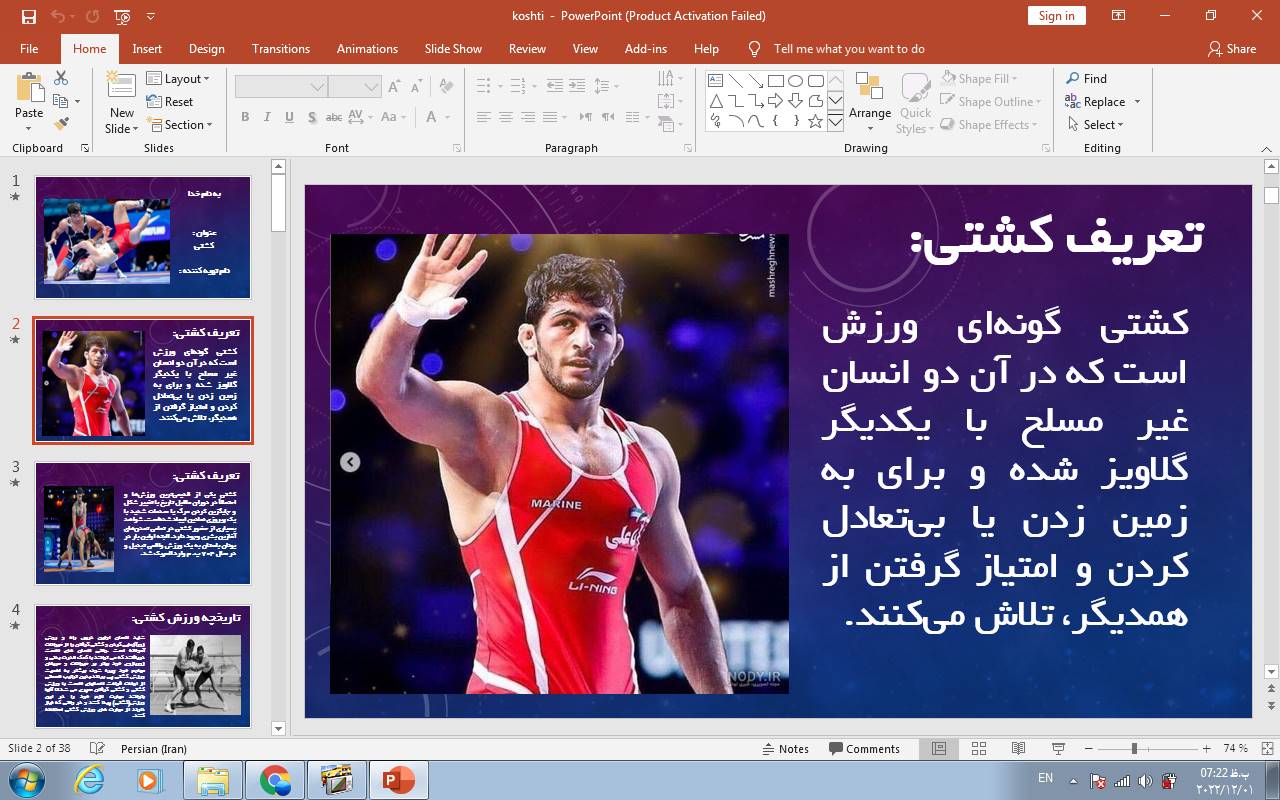
Task: Click the Cut scissors icon
Action: [x=61, y=78]
